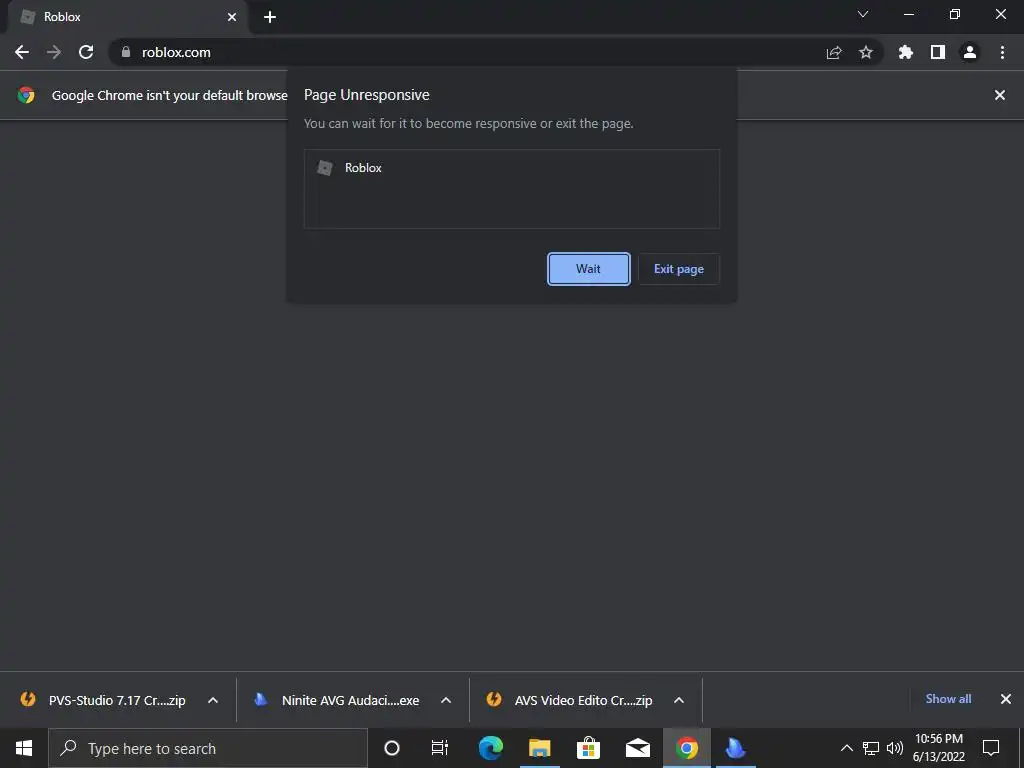Open Microsoft Store from taskbar

click(588, 748)
